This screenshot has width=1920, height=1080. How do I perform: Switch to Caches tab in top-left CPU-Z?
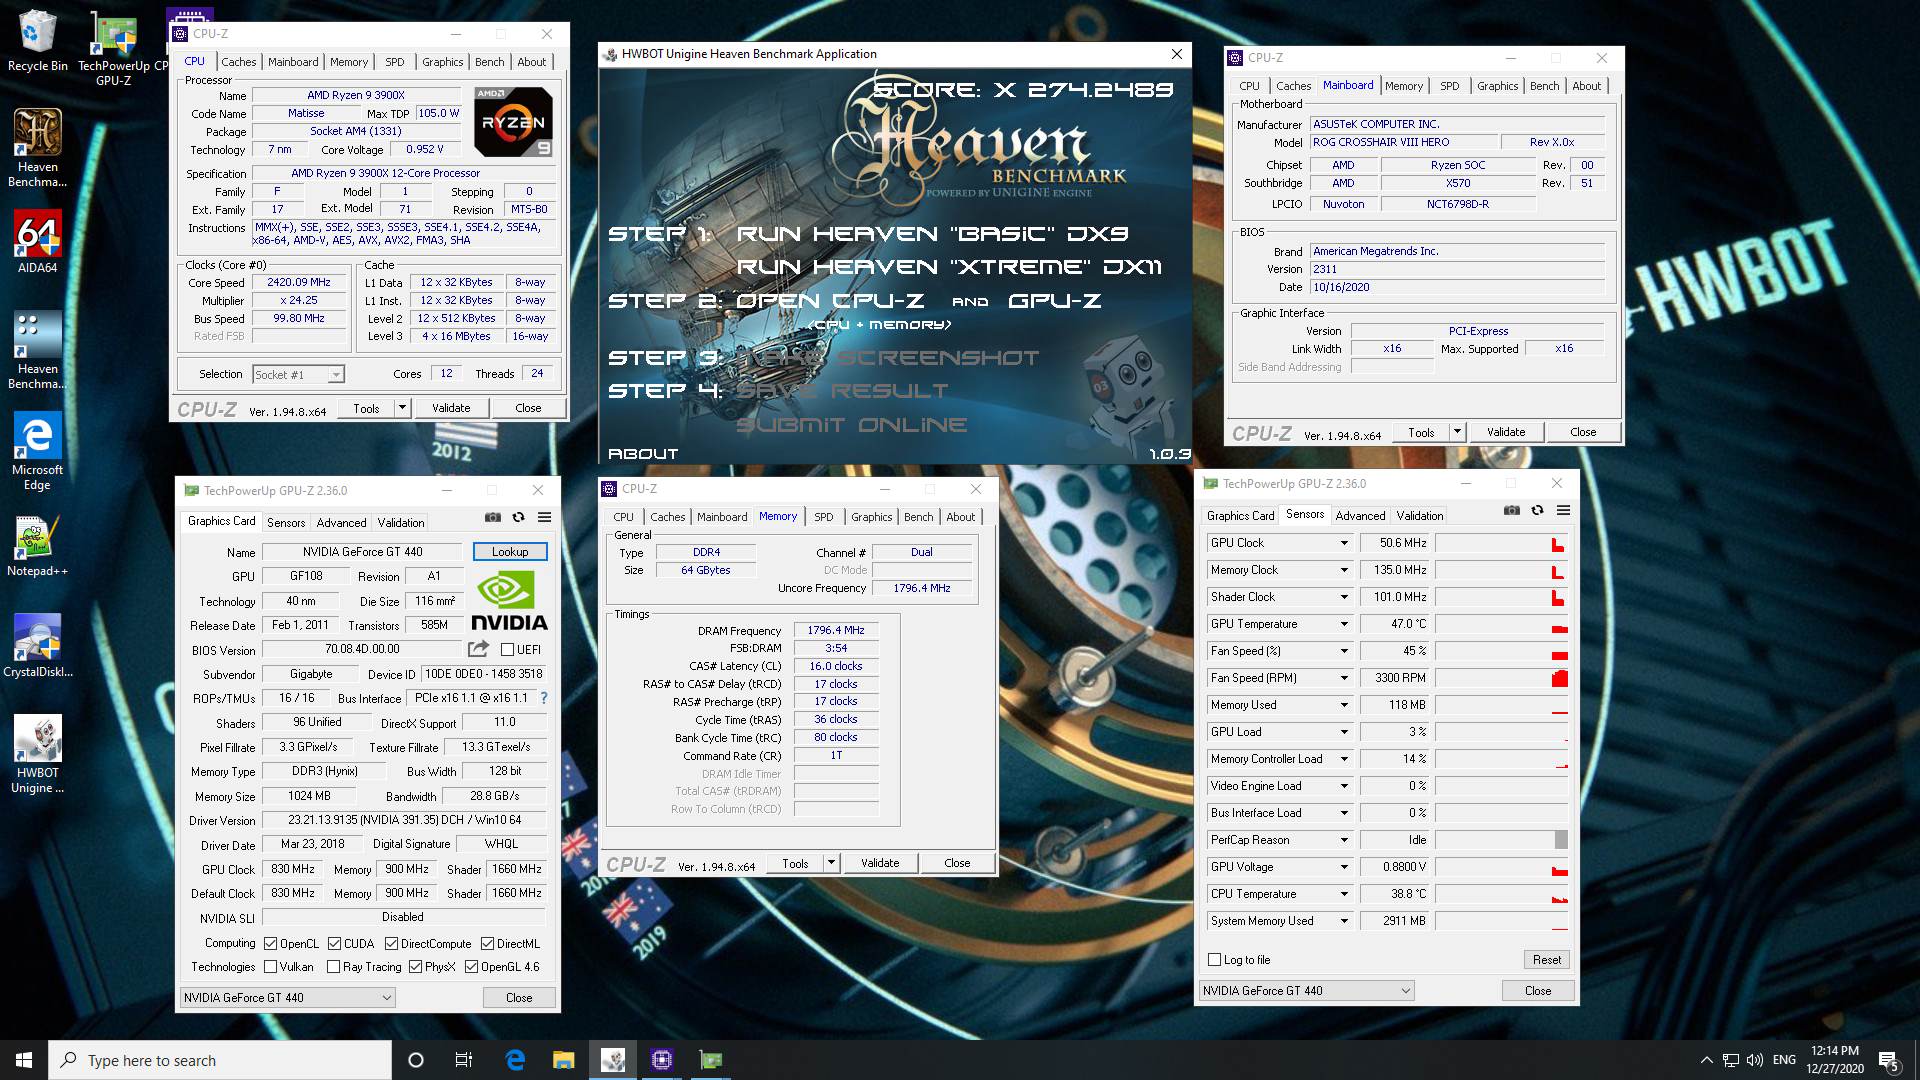(238, 62)
